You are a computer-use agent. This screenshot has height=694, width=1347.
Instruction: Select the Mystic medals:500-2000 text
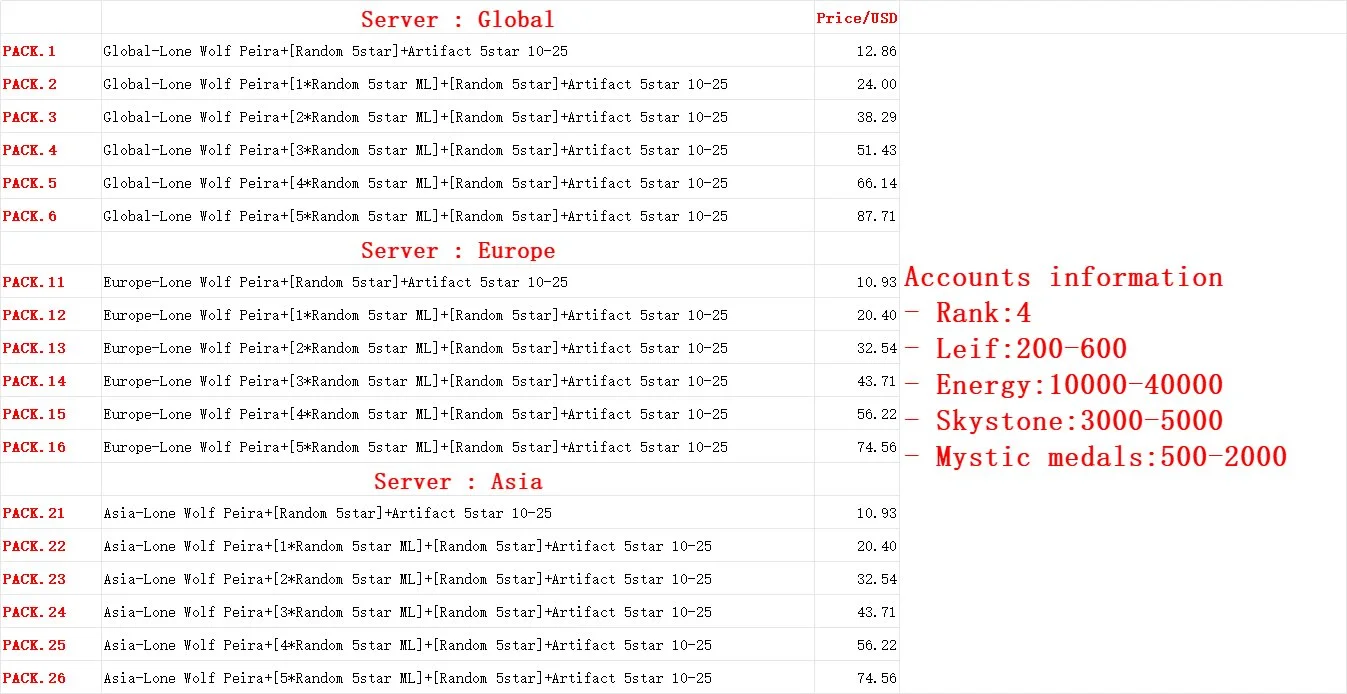[x=1111, y=457]
